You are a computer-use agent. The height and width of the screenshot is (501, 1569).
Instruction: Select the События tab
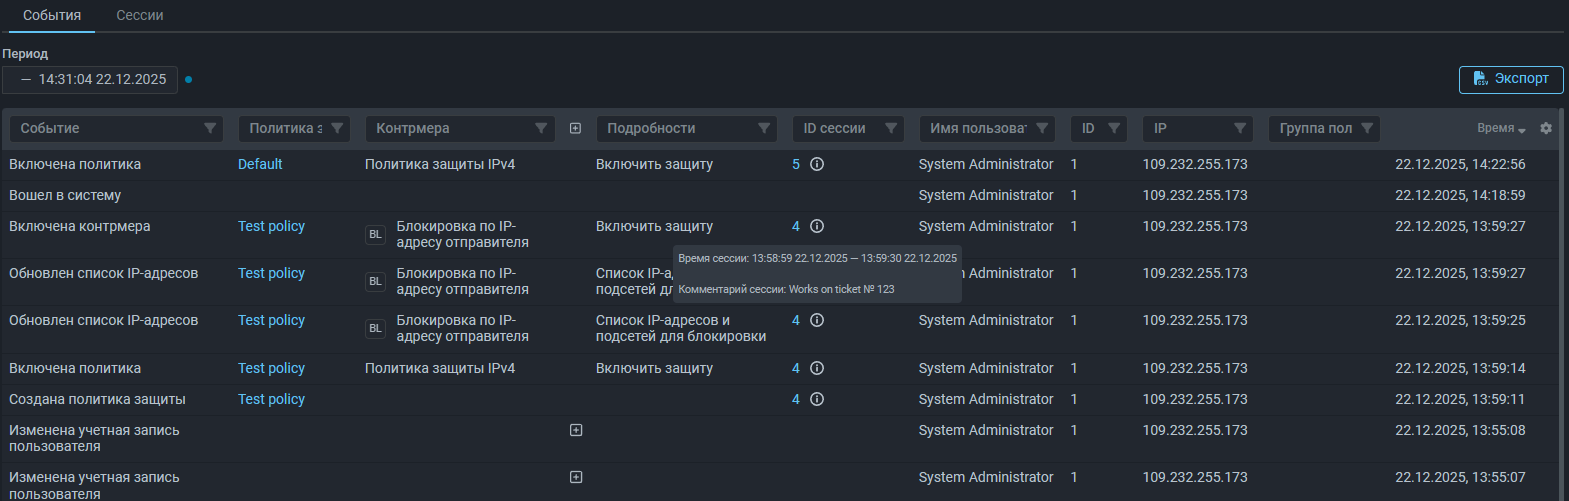click(x=52, y=16)
